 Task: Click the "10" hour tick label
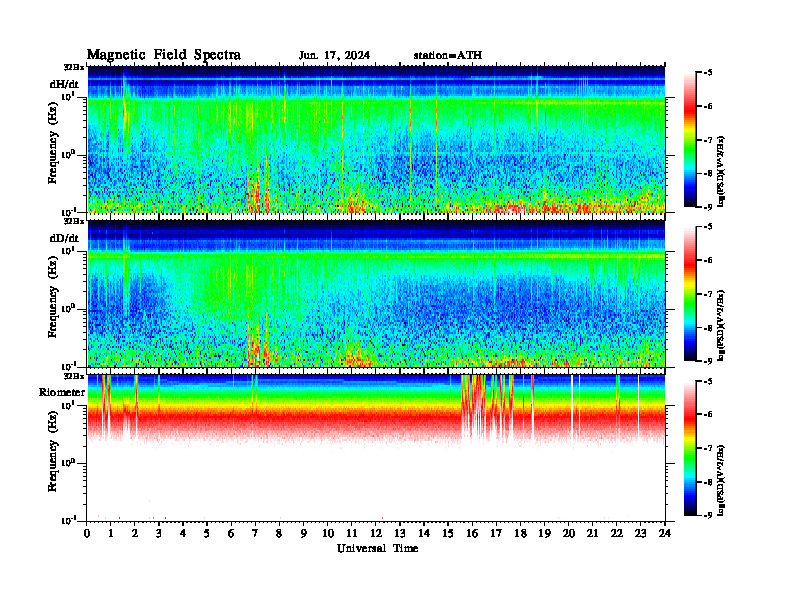(x=328, y=534)
